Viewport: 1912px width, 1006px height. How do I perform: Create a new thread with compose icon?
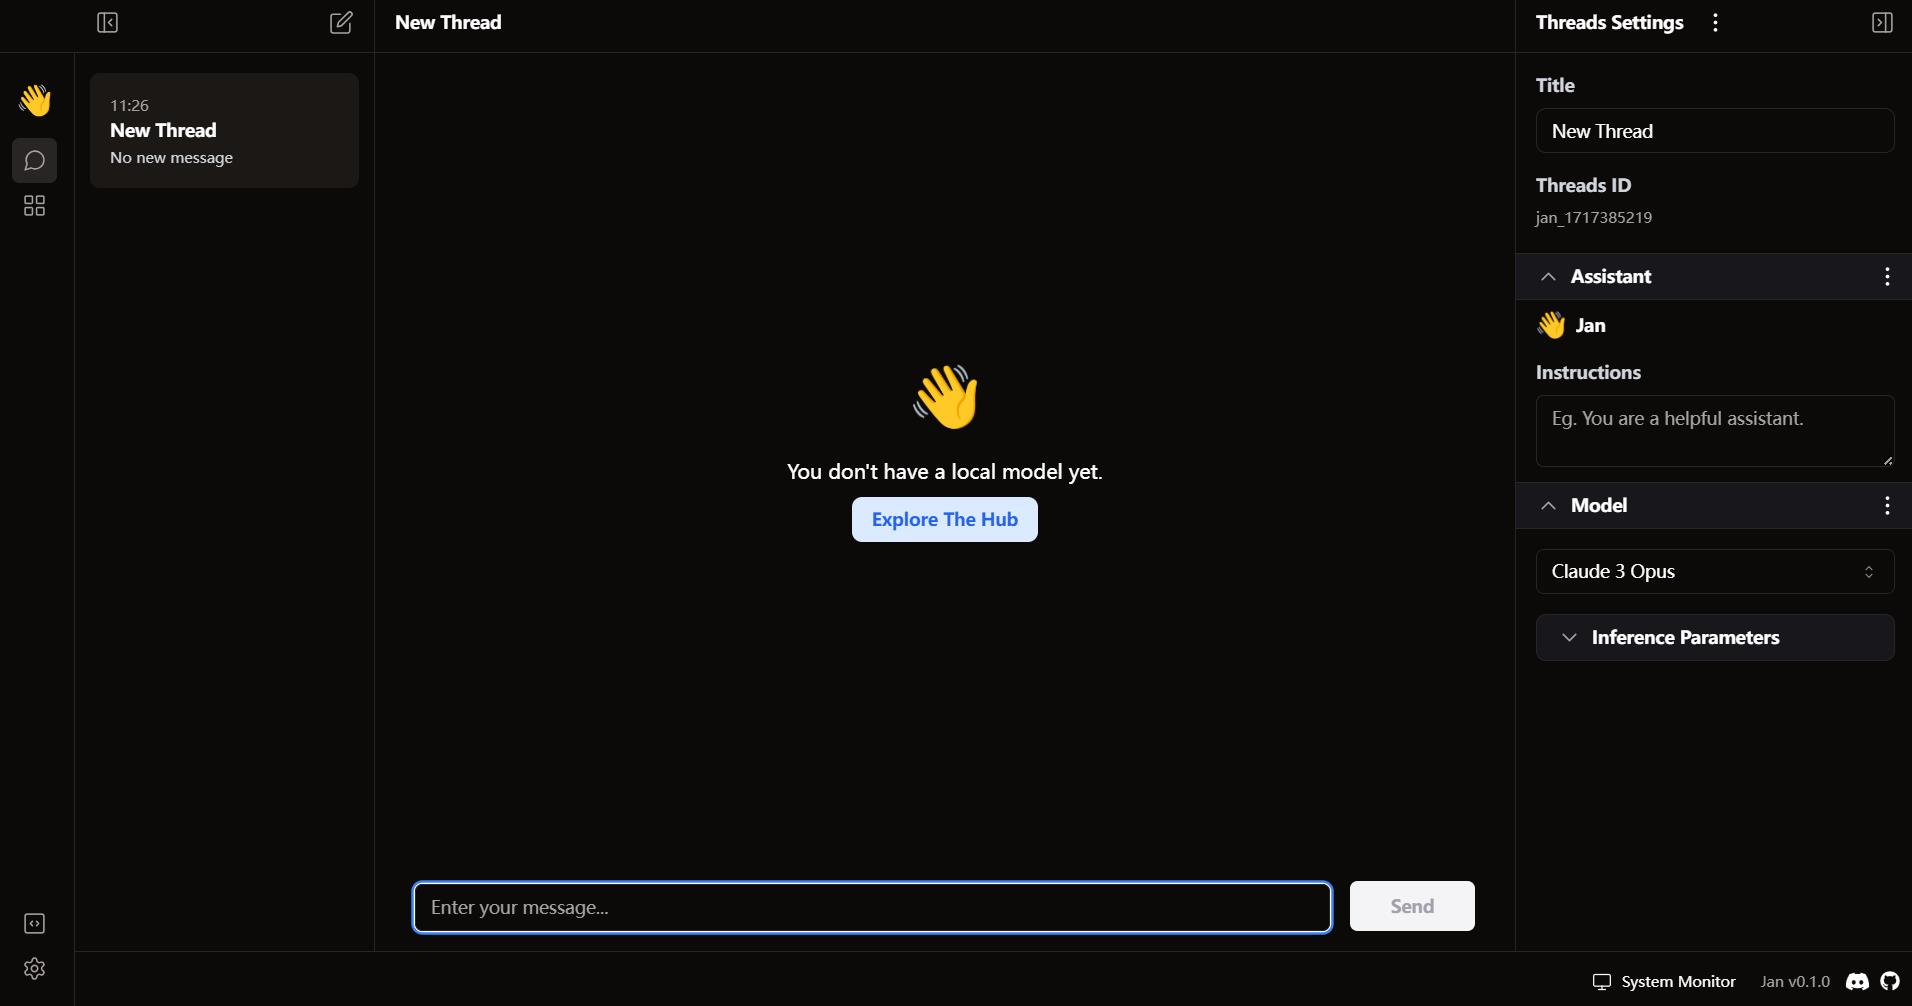click(x=341, y=22)
